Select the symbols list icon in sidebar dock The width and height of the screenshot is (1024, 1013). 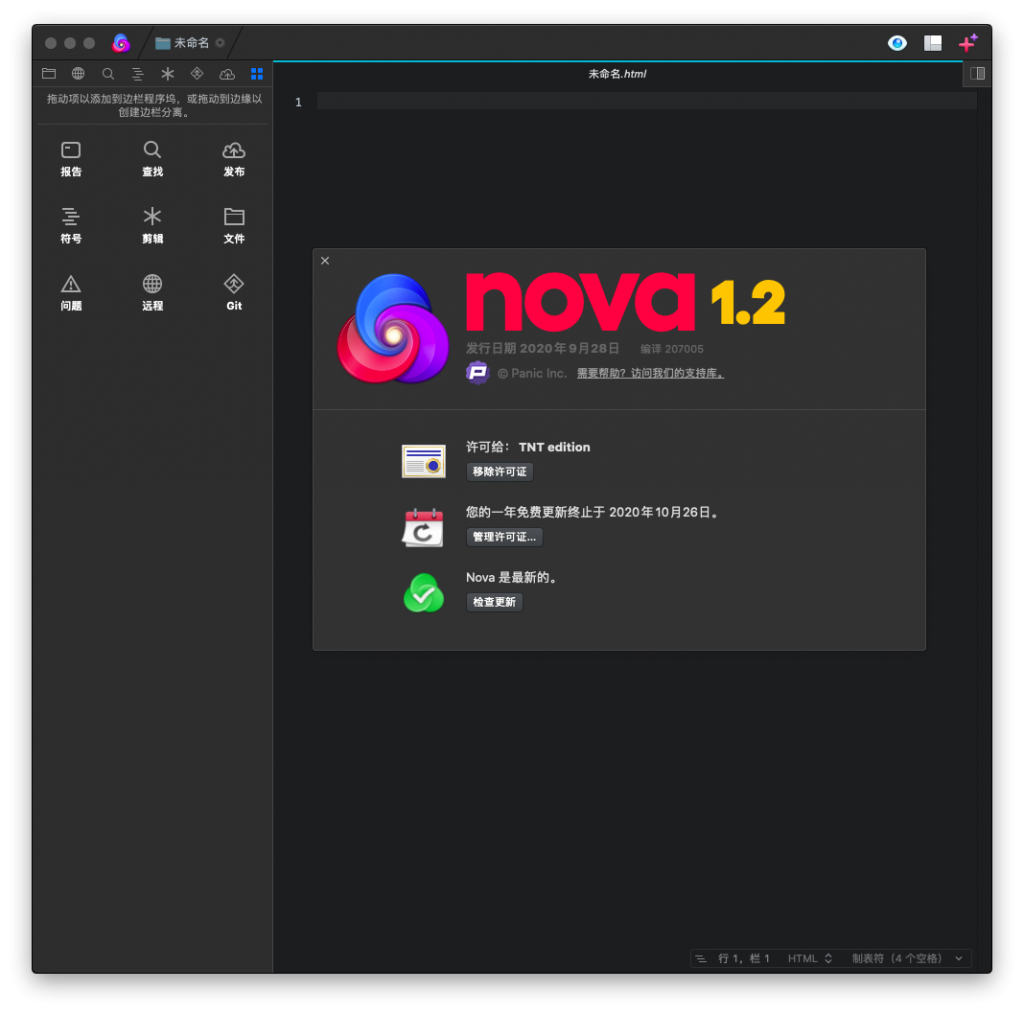(137, 74)
